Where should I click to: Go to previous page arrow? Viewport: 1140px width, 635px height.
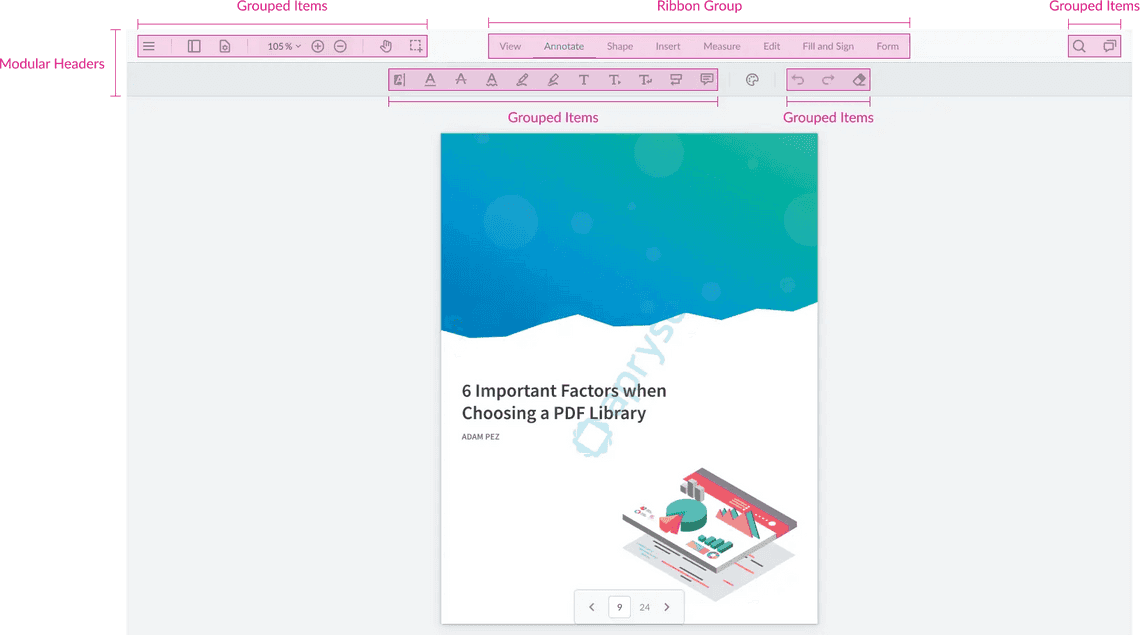pyautogui.click(x=592, y=607)
